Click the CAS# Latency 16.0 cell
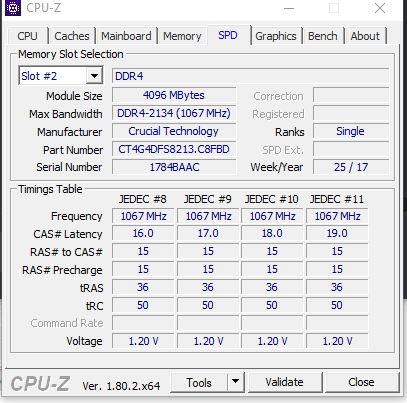This screenshot has height=403, width=407. click(143, 233)
